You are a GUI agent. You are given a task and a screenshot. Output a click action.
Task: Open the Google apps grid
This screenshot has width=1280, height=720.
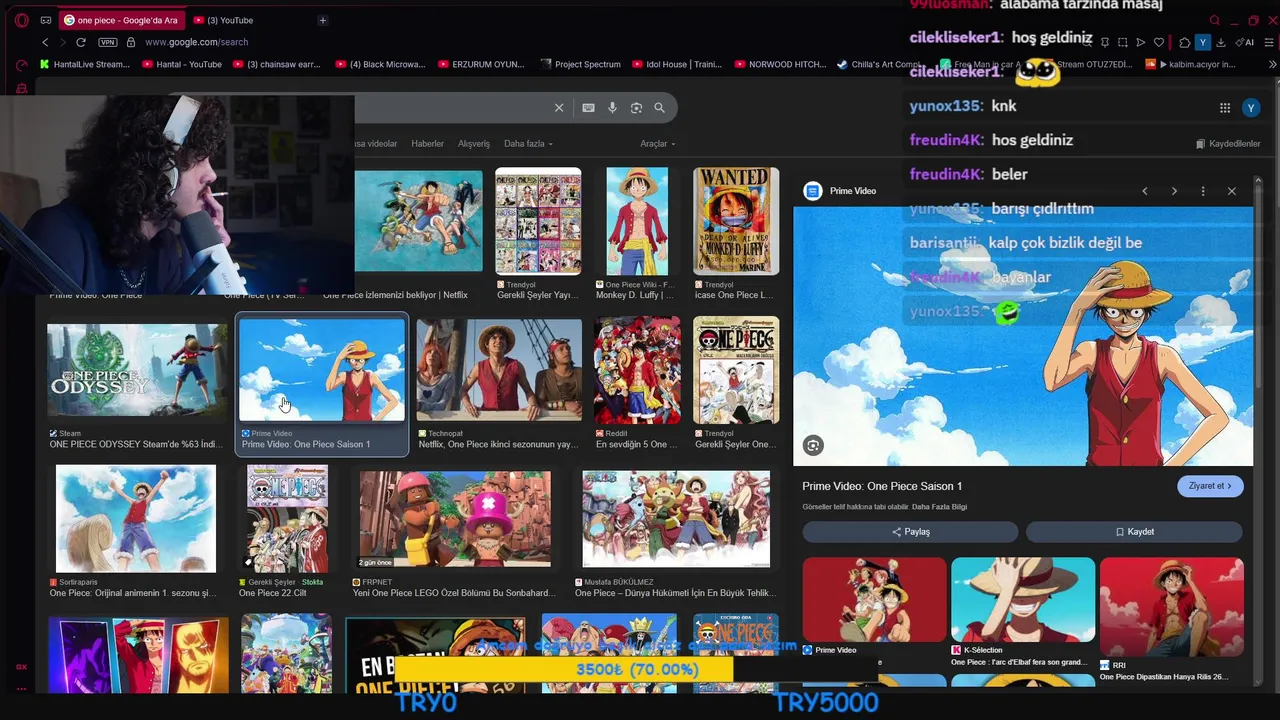click(x=1225, y=108)
